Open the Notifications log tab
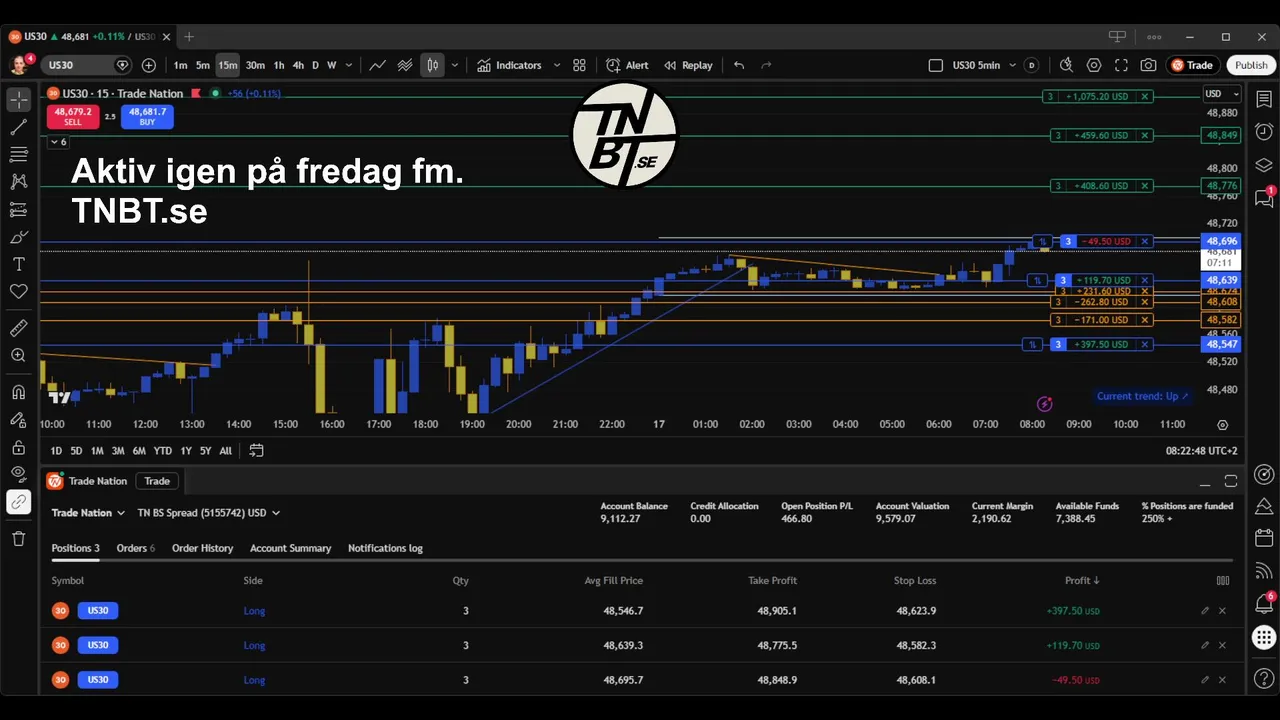 pos(385,548)
